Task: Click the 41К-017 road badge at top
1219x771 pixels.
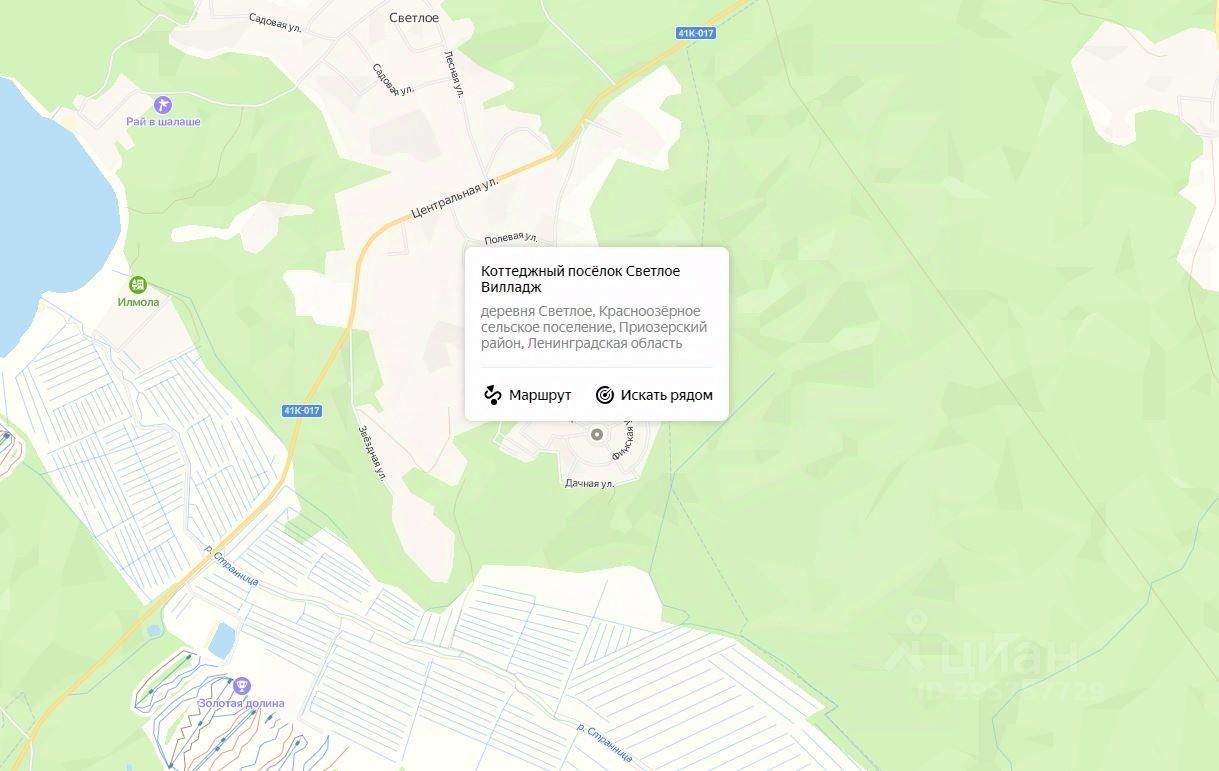Action: [x=696, y=33]
